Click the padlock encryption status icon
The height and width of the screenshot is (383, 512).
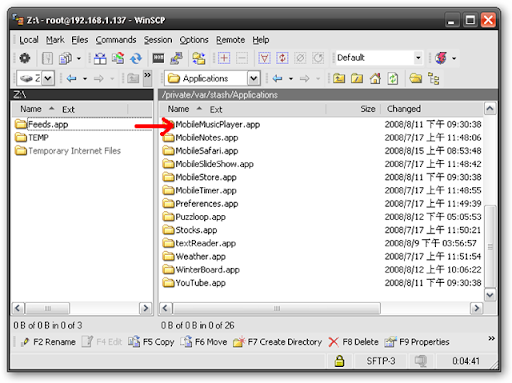point(339,361)
